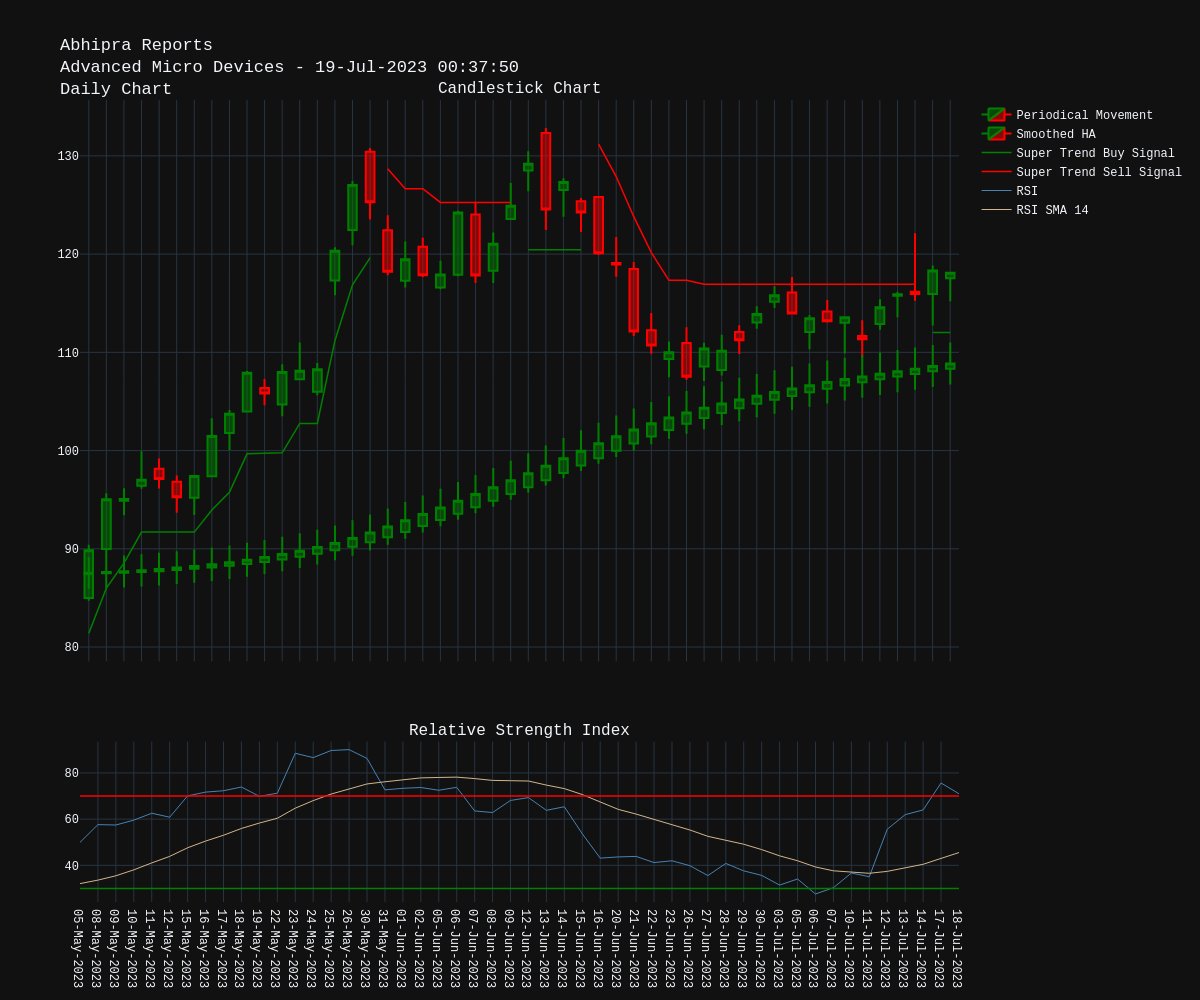Viewport: 1200px width, 1000px height.
Task: Click the 80 price axis label on candlestick chart
Action: click(71, 647)
